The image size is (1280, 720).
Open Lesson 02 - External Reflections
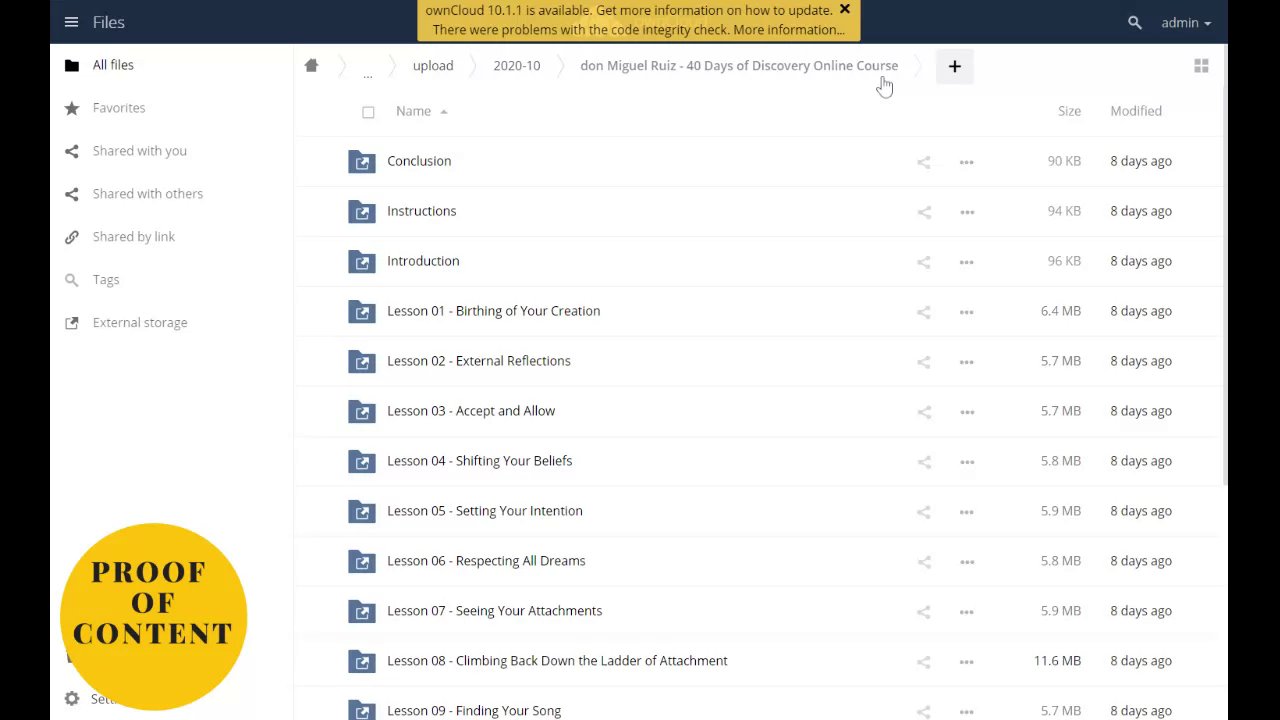click(x=478, y=361)
